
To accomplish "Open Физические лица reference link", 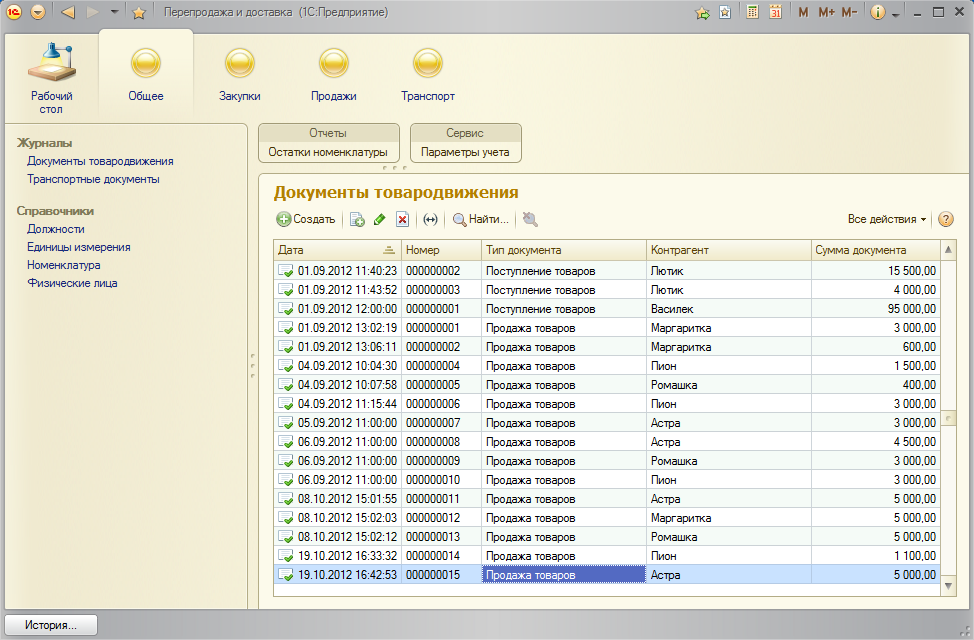I will pos(72,283).
